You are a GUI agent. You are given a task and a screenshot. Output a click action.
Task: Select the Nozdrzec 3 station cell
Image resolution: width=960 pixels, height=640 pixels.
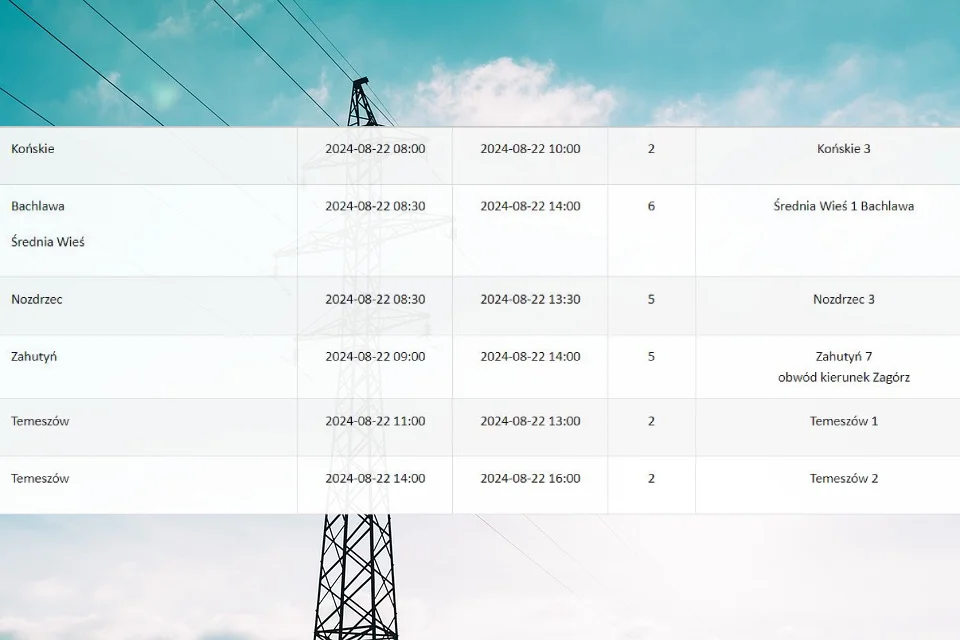pyautogui.click(x=828, y=306)
